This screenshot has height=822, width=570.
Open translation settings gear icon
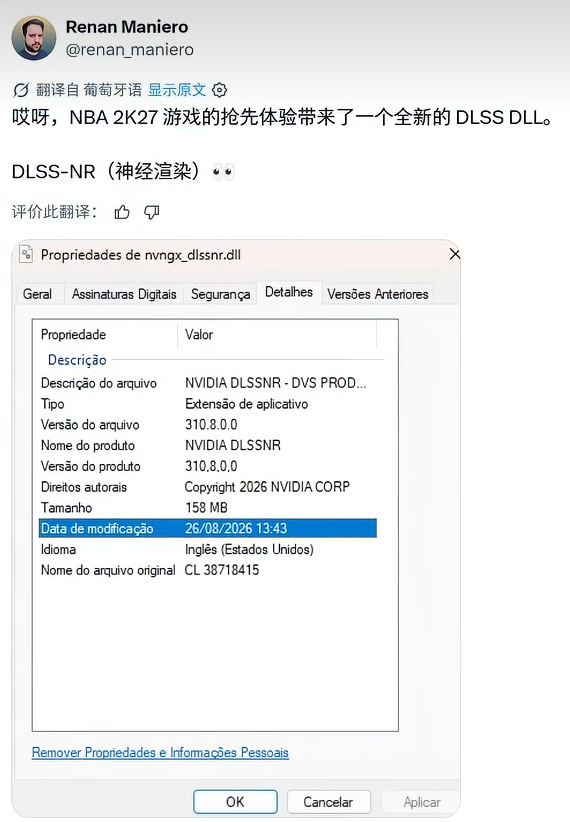(x=220, y=90)
